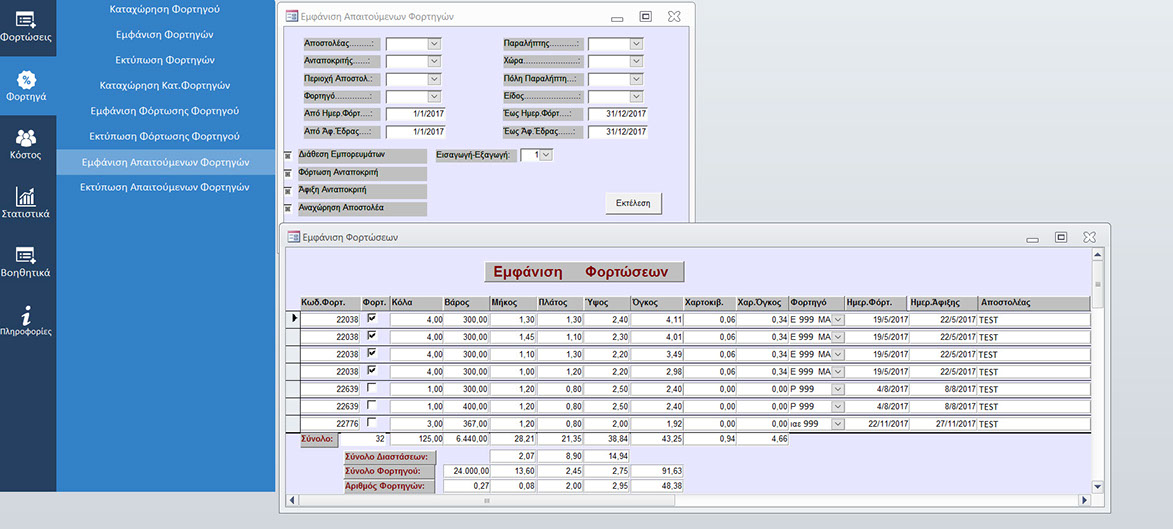The image size is (1173, 529).
Task: Open the Φορτώσεις sidebar section
Action: 26,26
